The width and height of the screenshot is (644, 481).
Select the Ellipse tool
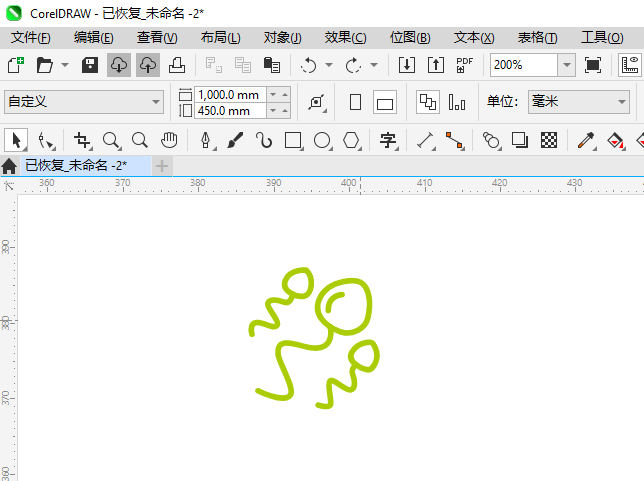tap(322, 140)
